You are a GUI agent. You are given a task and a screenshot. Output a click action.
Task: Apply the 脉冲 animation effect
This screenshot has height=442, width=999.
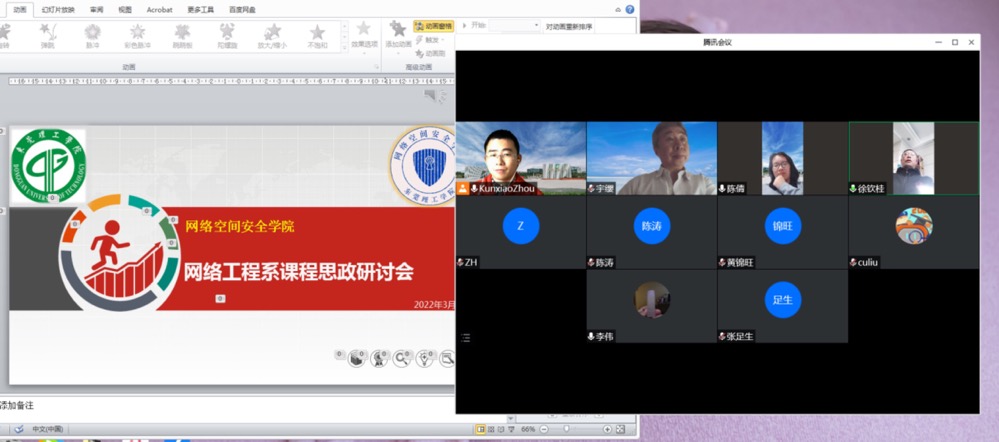[x=93, y=36]
